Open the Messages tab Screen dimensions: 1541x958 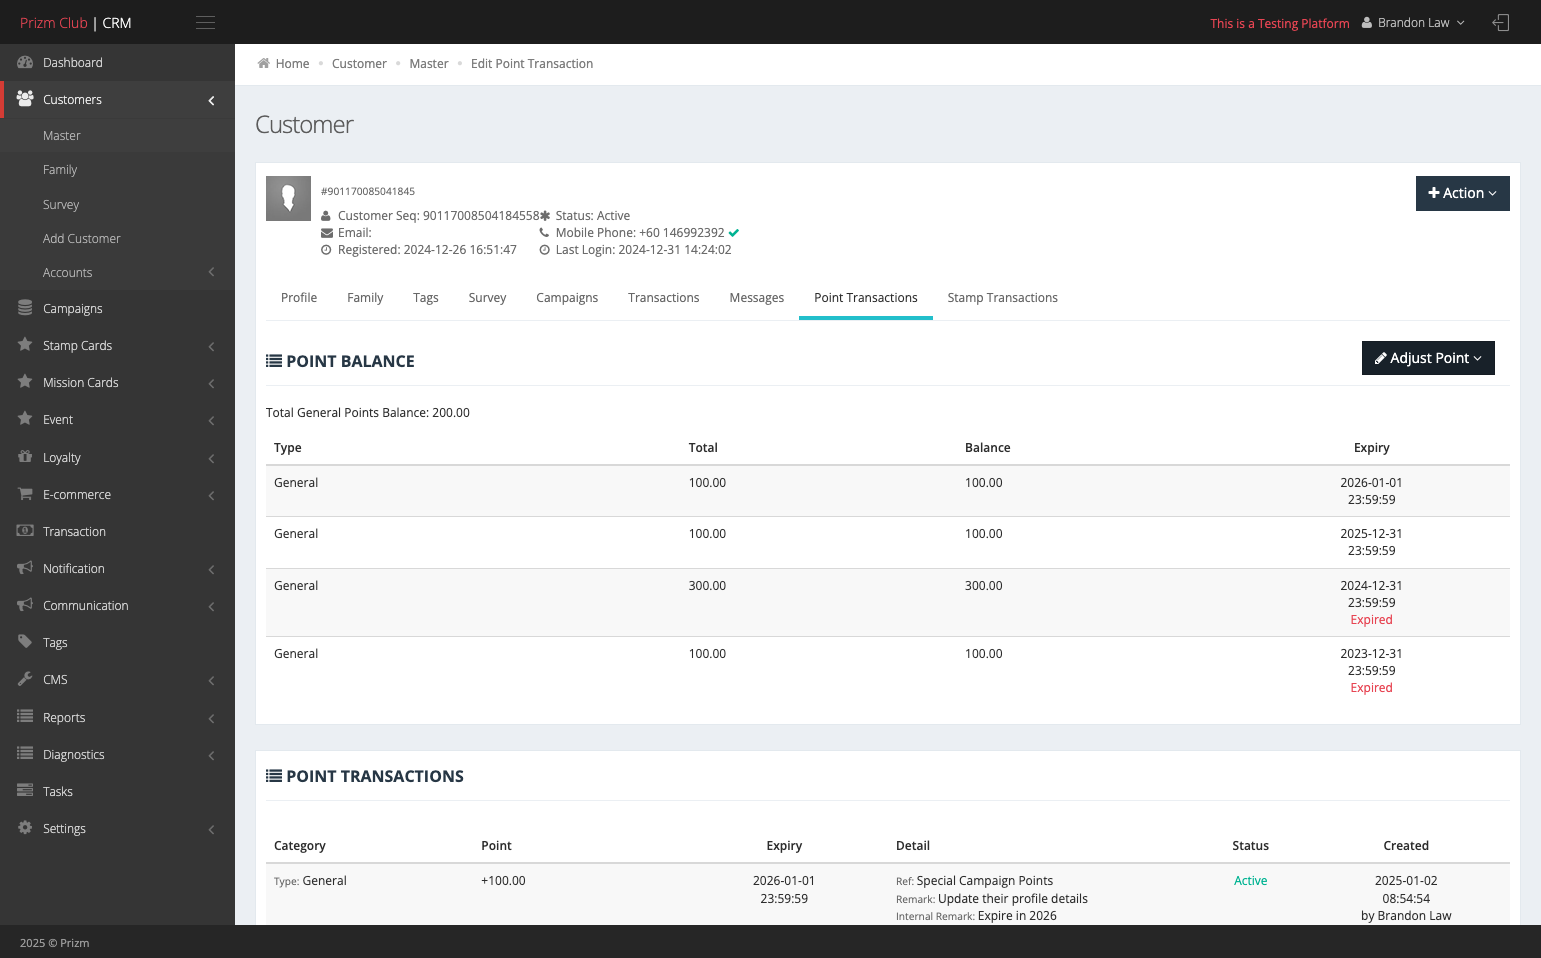click(756, 298)
